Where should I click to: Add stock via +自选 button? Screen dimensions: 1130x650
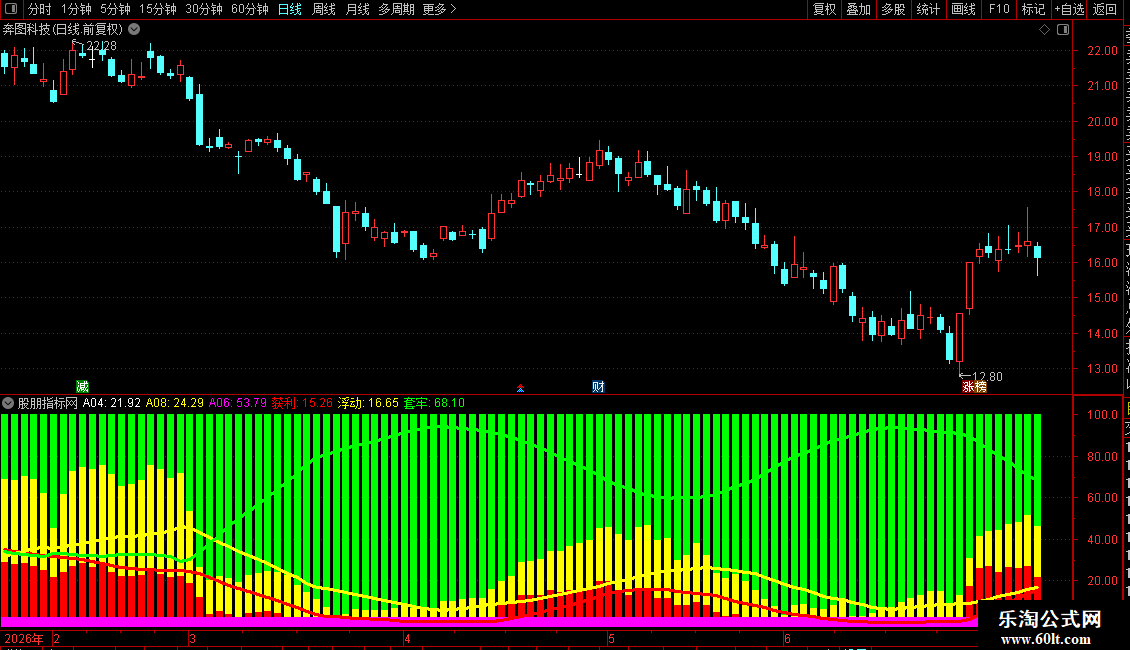point(1069,9)
